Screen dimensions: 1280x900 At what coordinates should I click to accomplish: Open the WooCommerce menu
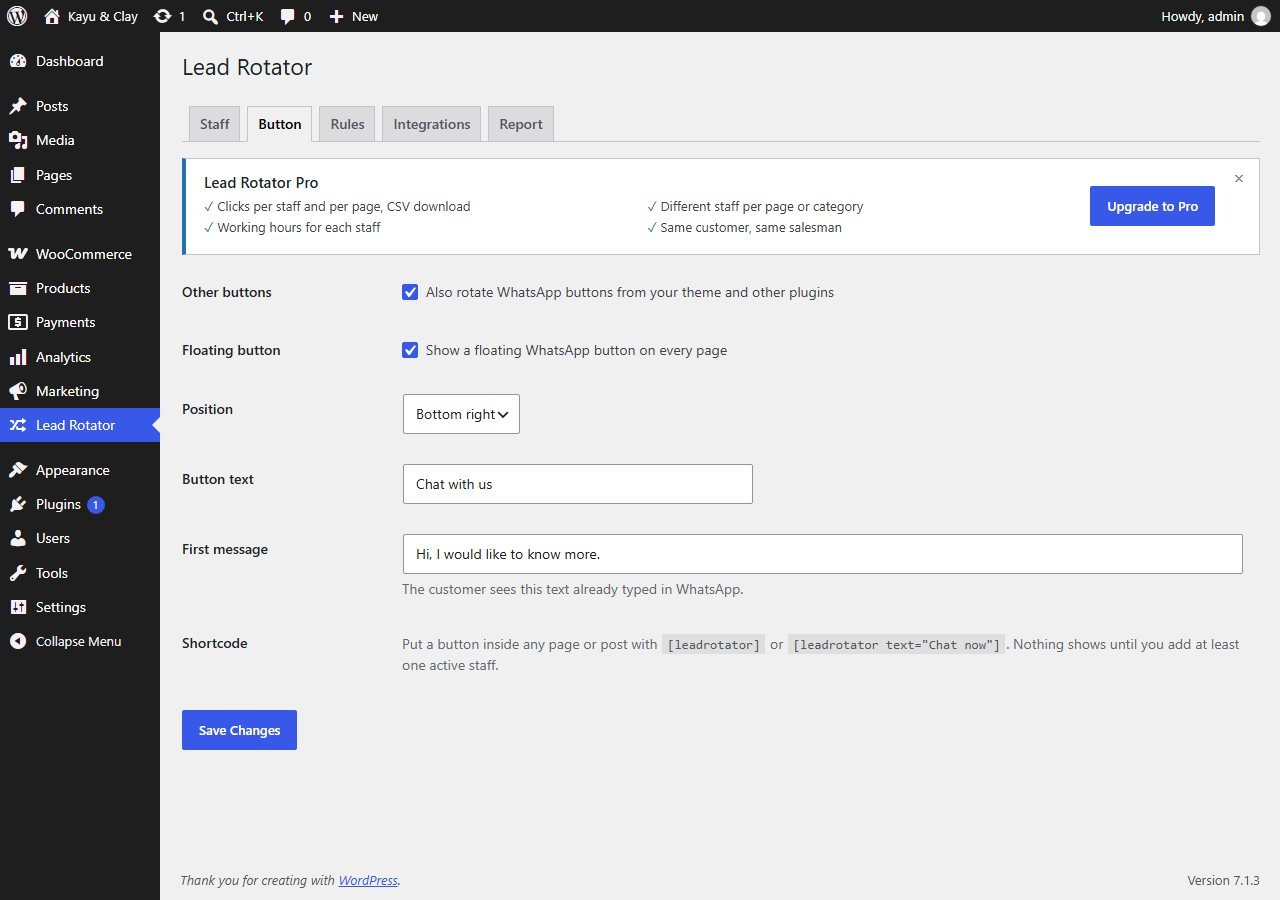click(80, 254)
